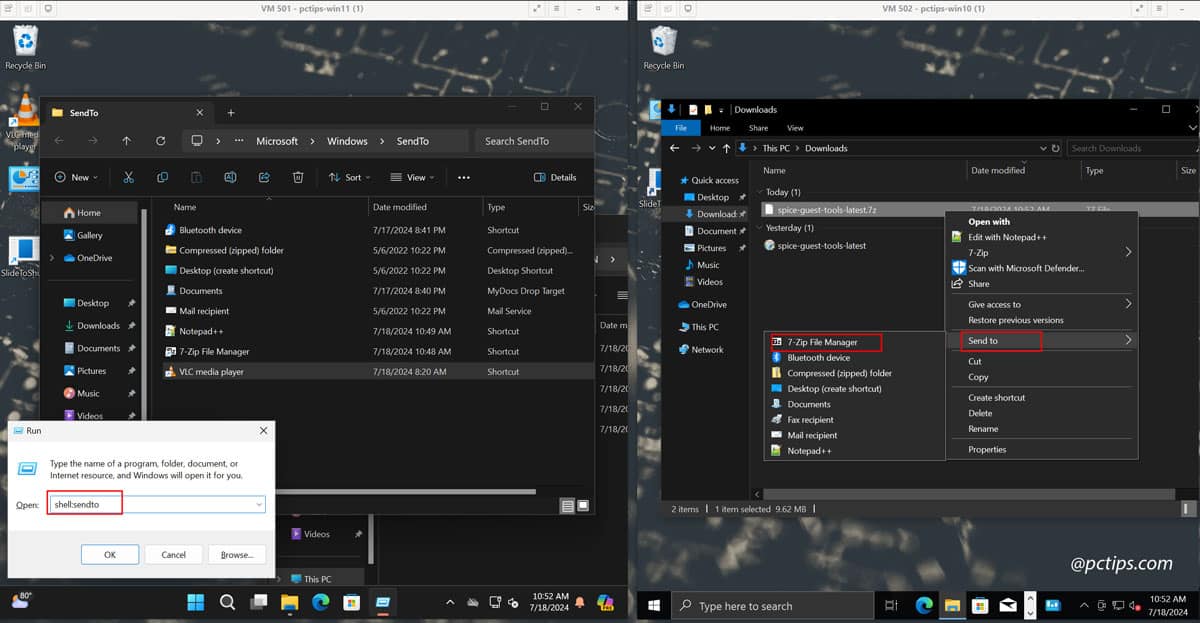Click the Copy icon in the Explorer toolbar

pos(162,177)
